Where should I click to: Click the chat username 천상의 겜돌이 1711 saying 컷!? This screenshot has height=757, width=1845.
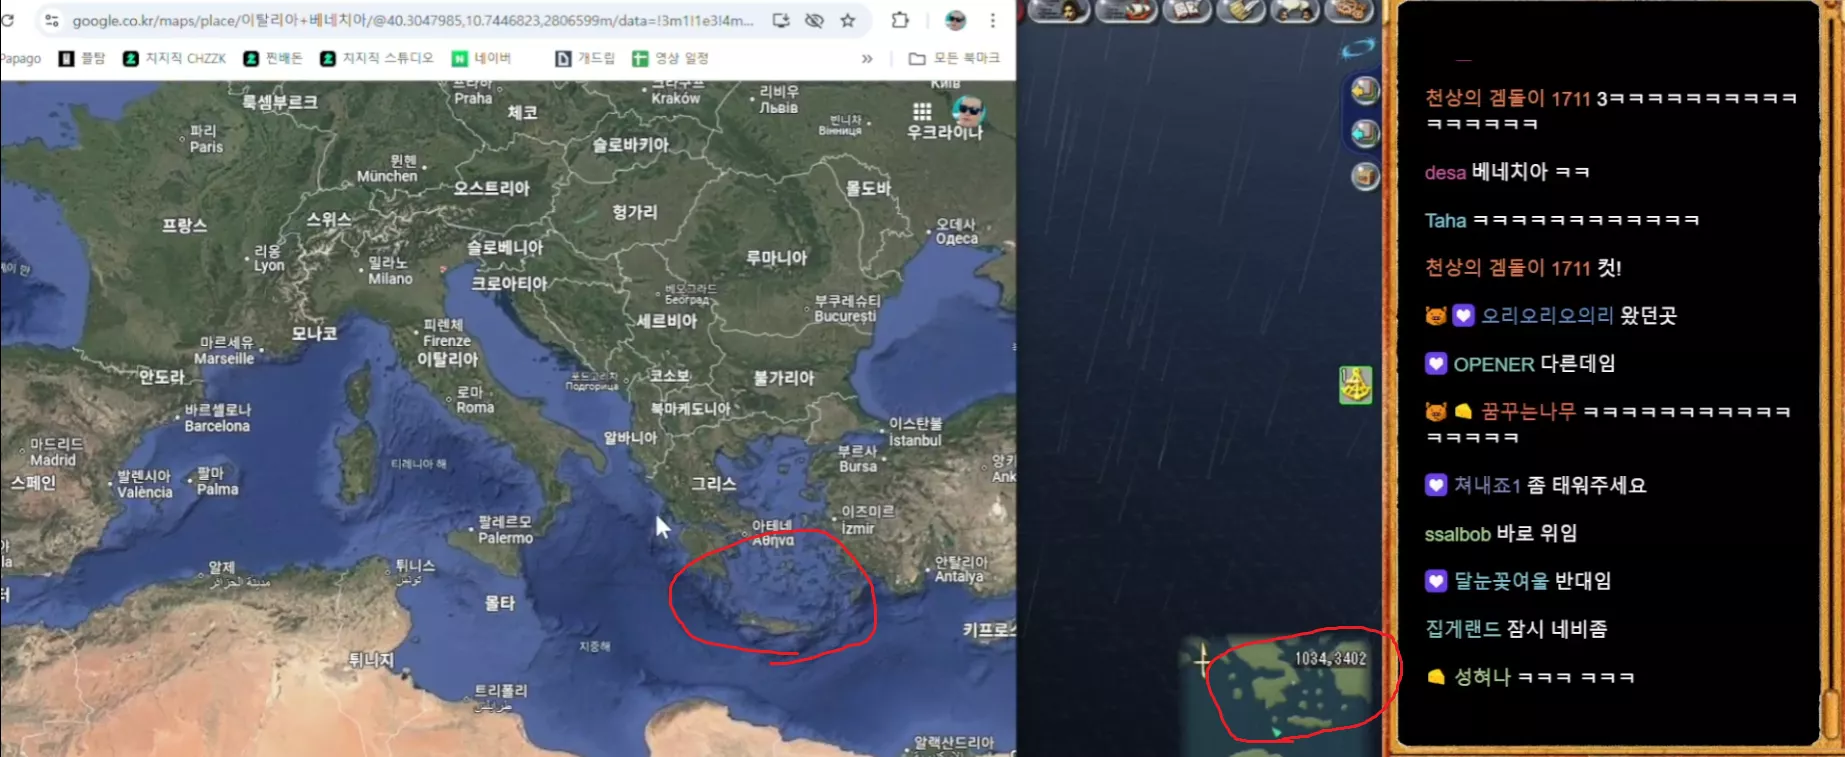1507,268
